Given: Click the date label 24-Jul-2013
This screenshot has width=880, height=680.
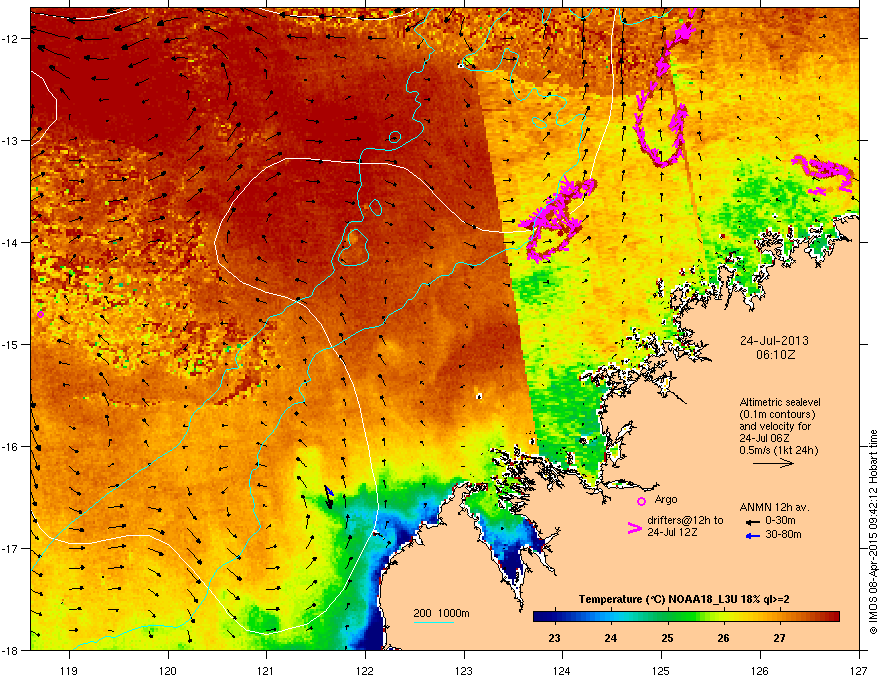Looking at the screenshot, I should 774,341.
